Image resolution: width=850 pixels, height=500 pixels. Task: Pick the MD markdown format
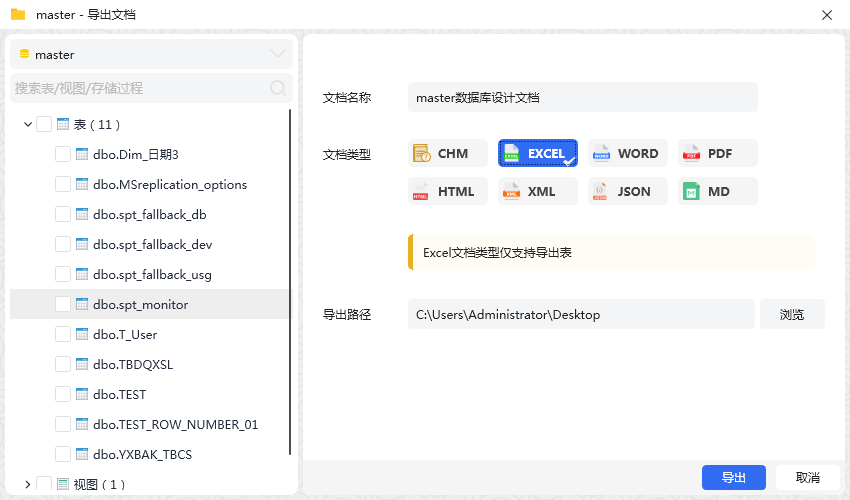coord(718,191)
